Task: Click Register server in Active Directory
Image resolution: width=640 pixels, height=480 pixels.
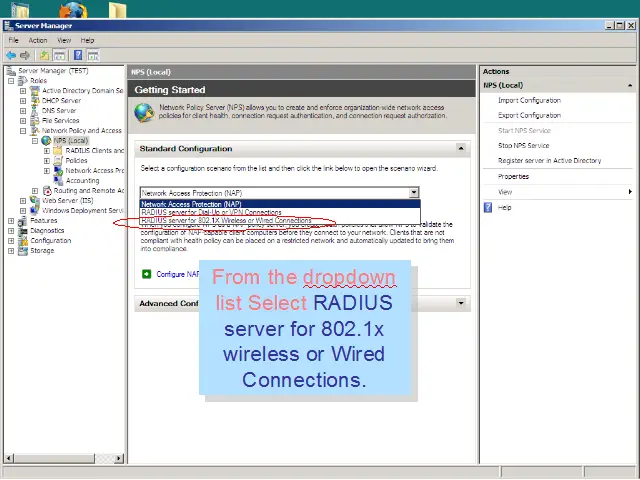Action: [549, 161]
